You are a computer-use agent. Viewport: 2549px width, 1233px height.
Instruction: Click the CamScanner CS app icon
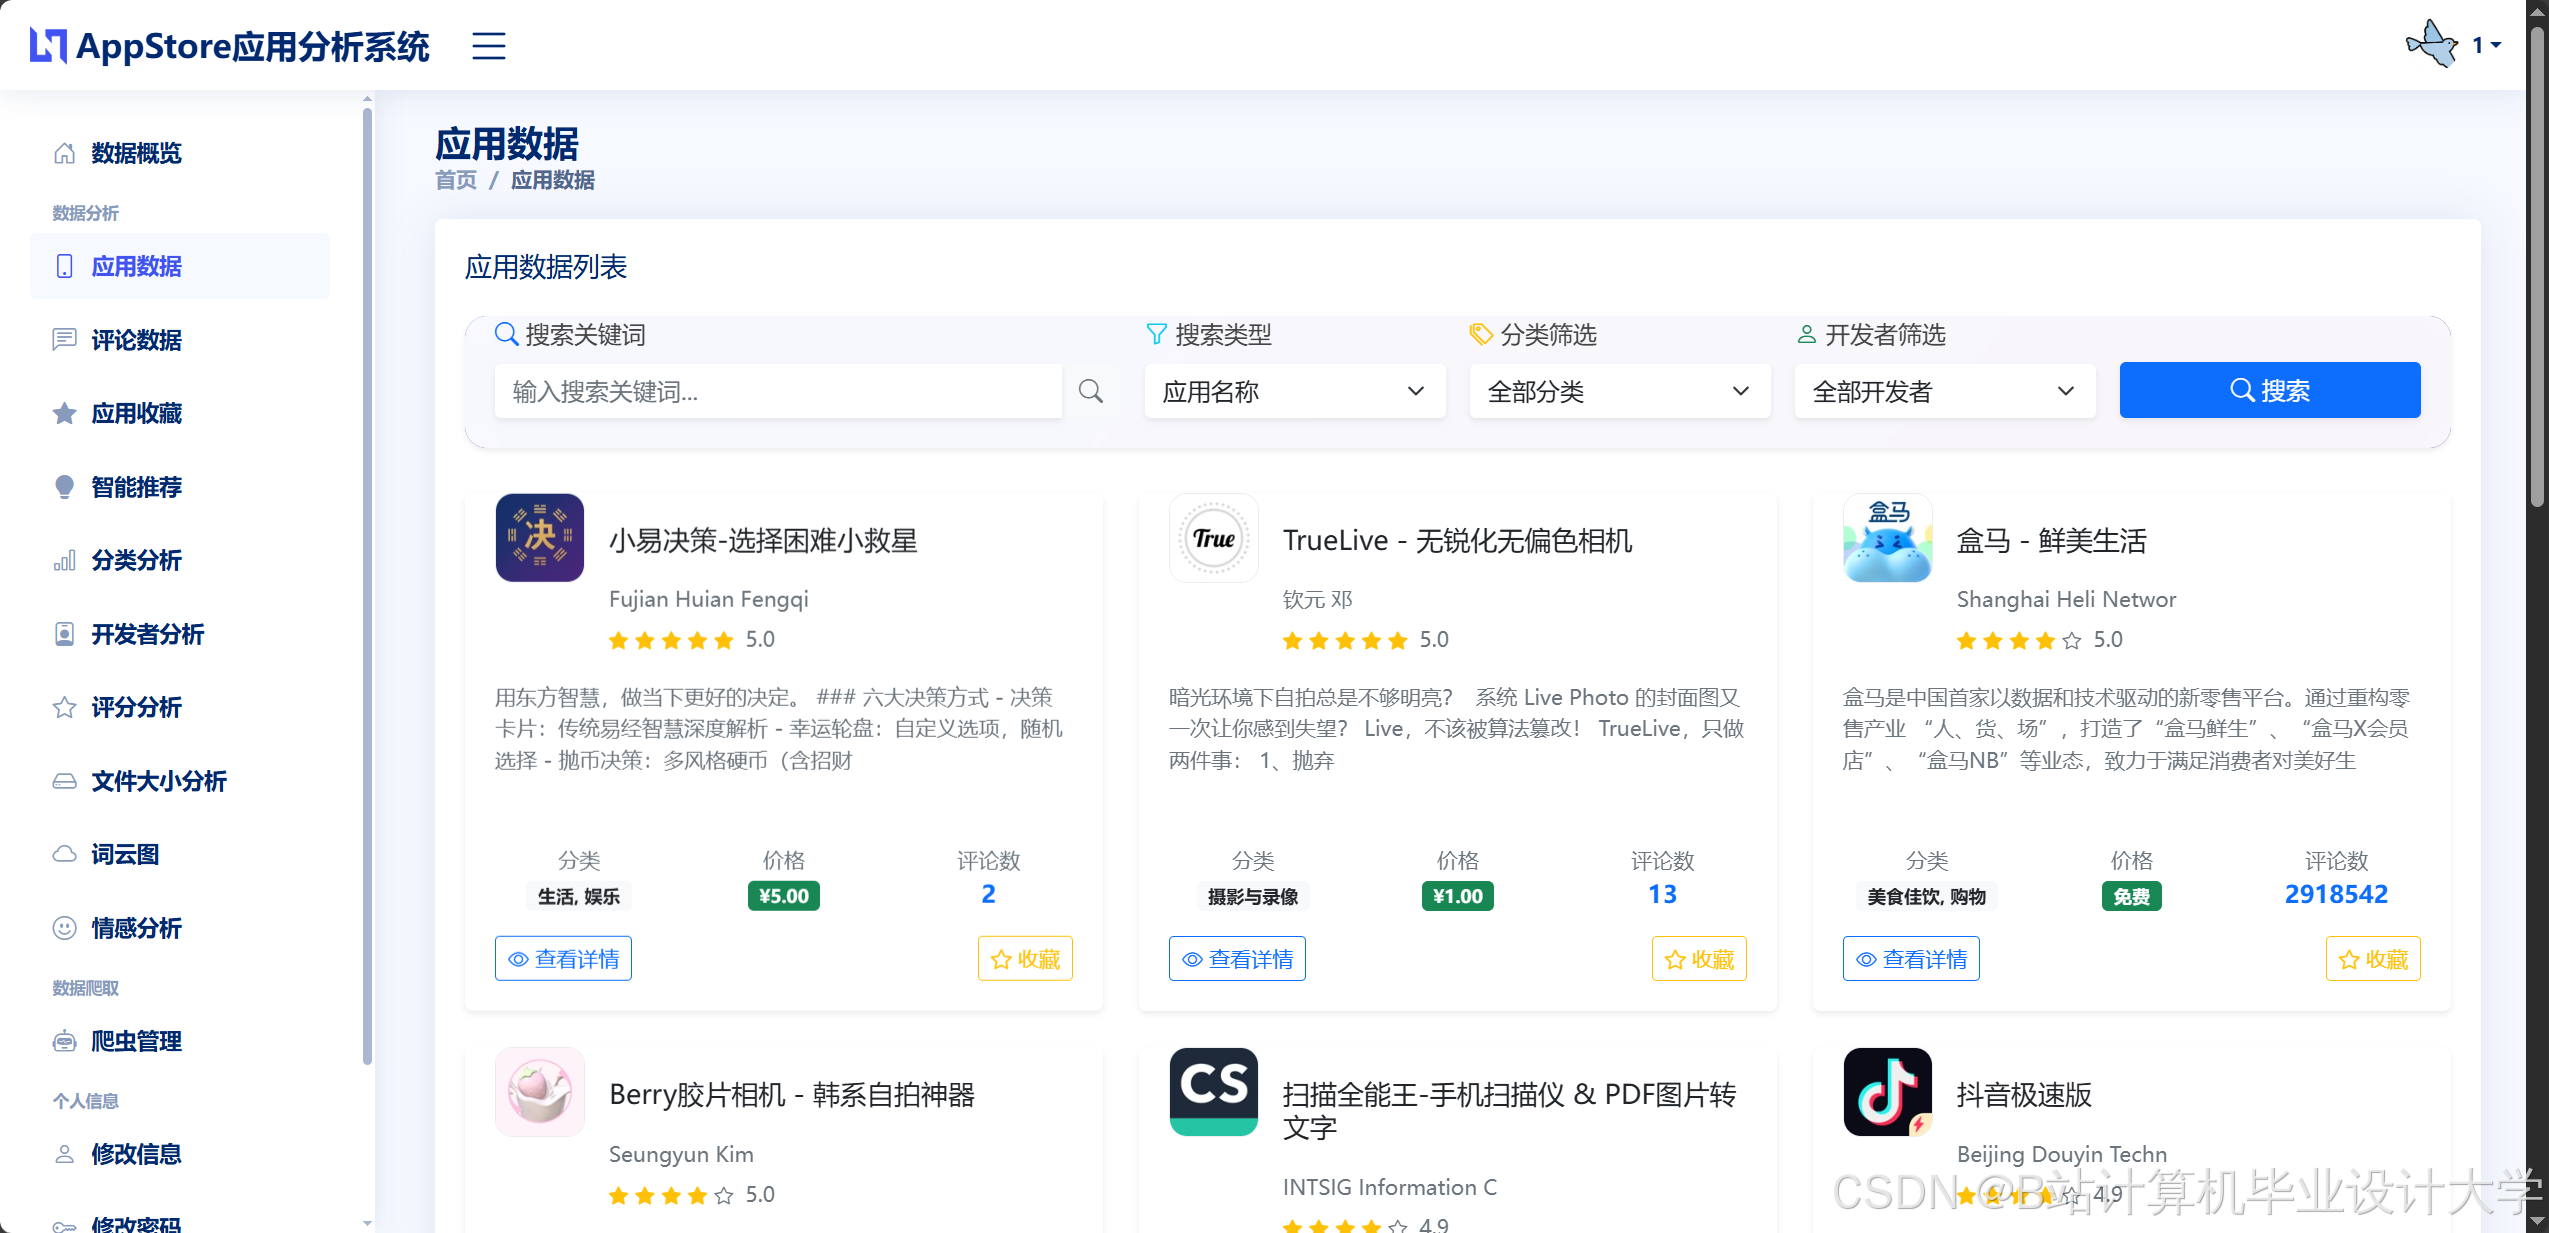(1213, 1092)
